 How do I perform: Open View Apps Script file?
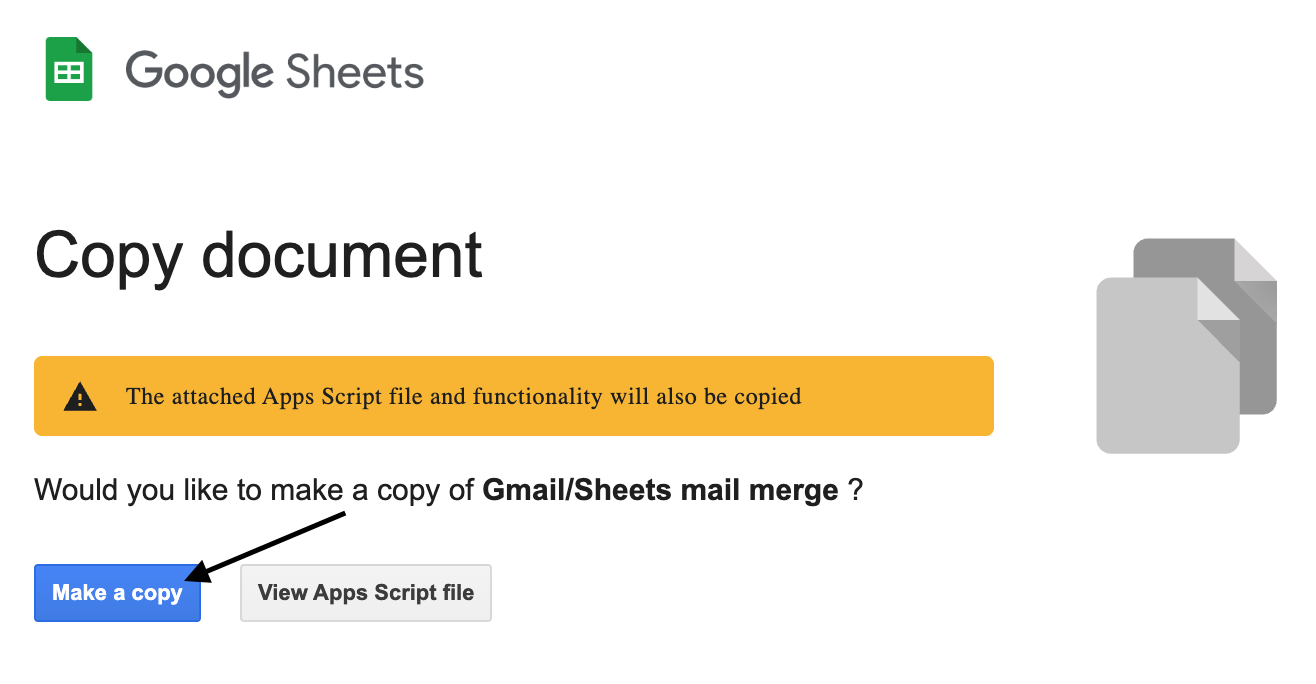366,593
